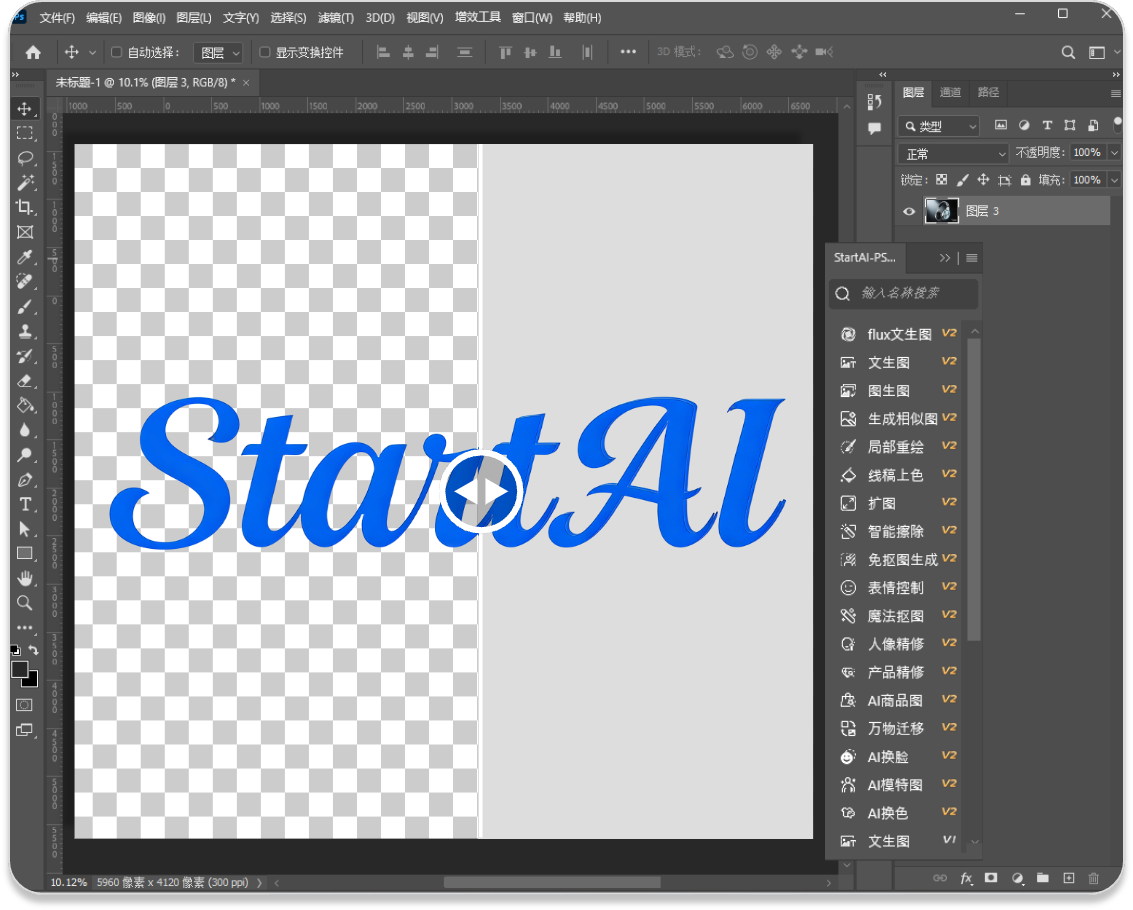
Task: Delete layer using trash icon
Action: [1093, 878]
